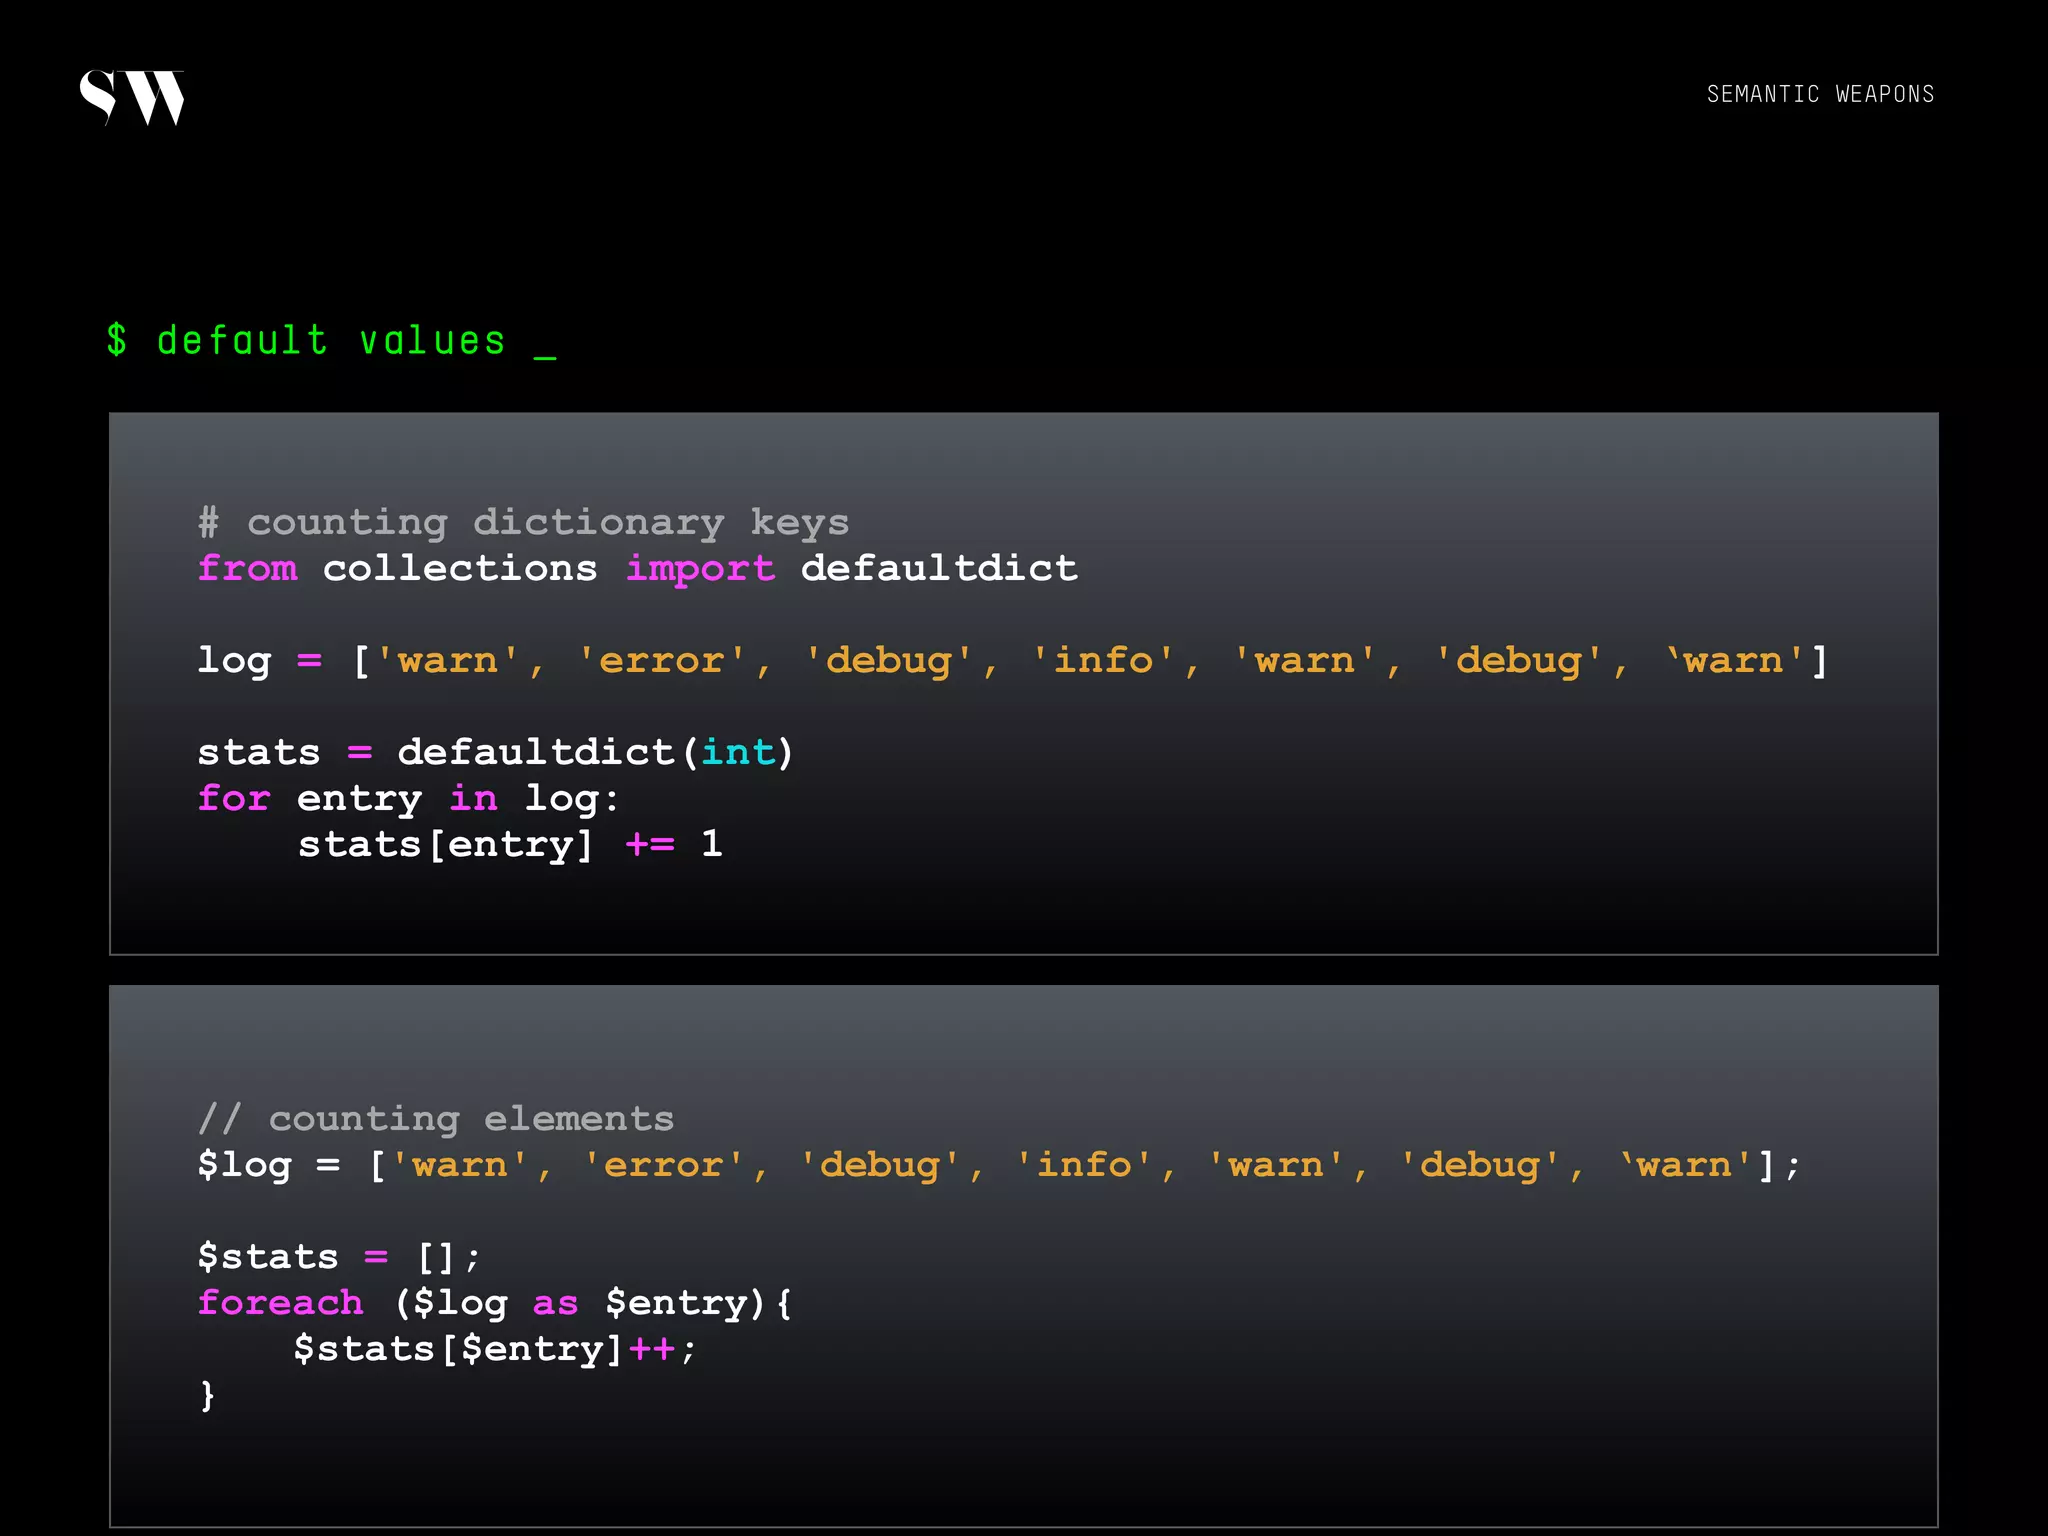The width and height of the screenshot is (2048, 1536).
Task: Click the PHP '$log = [...]' array line
Action: 998,1165
